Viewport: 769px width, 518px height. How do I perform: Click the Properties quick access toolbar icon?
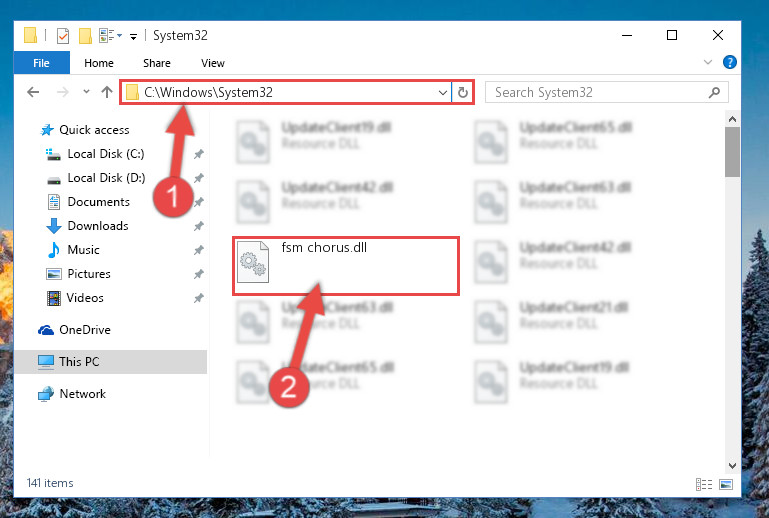tap(63, 36)
